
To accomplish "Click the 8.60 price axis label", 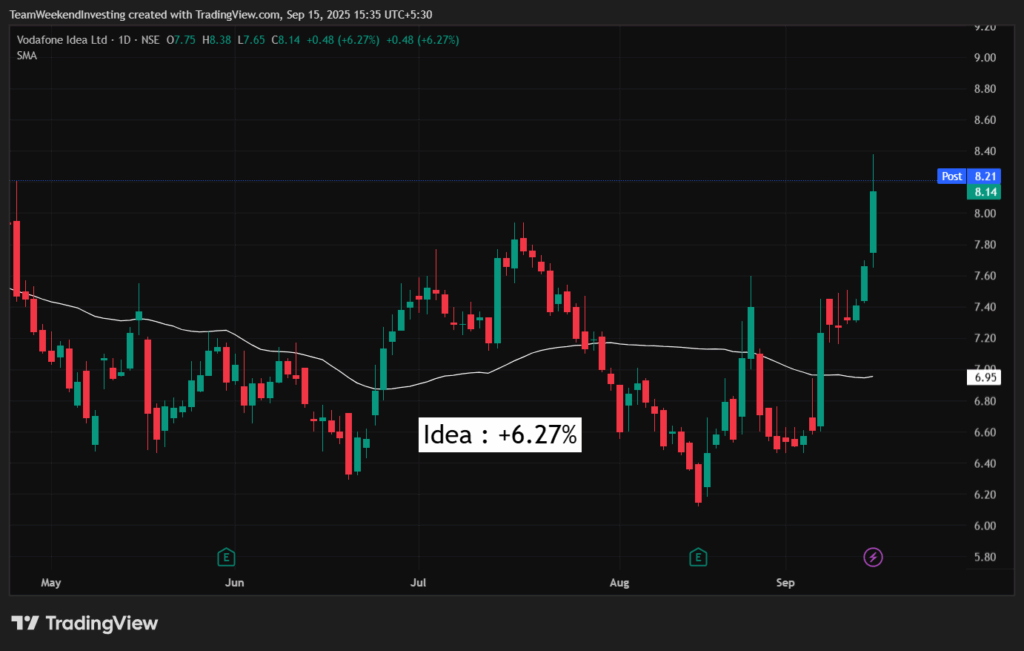I will 985,120.
